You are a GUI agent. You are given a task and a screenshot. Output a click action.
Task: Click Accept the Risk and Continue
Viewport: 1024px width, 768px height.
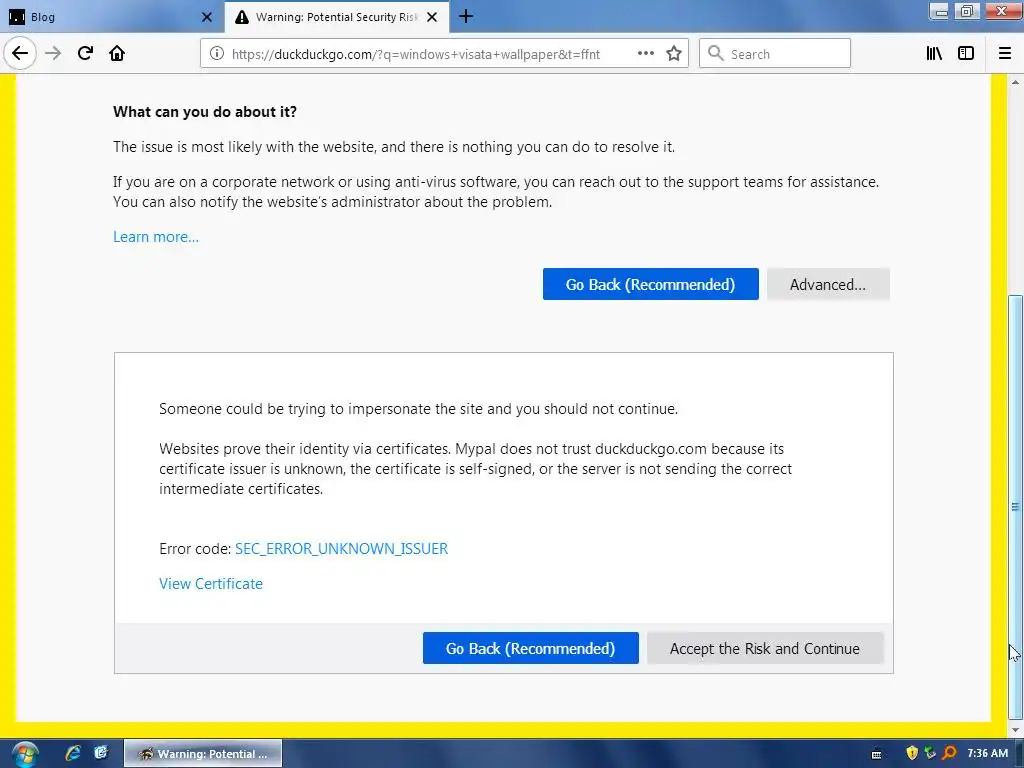(x=765, y=648)
